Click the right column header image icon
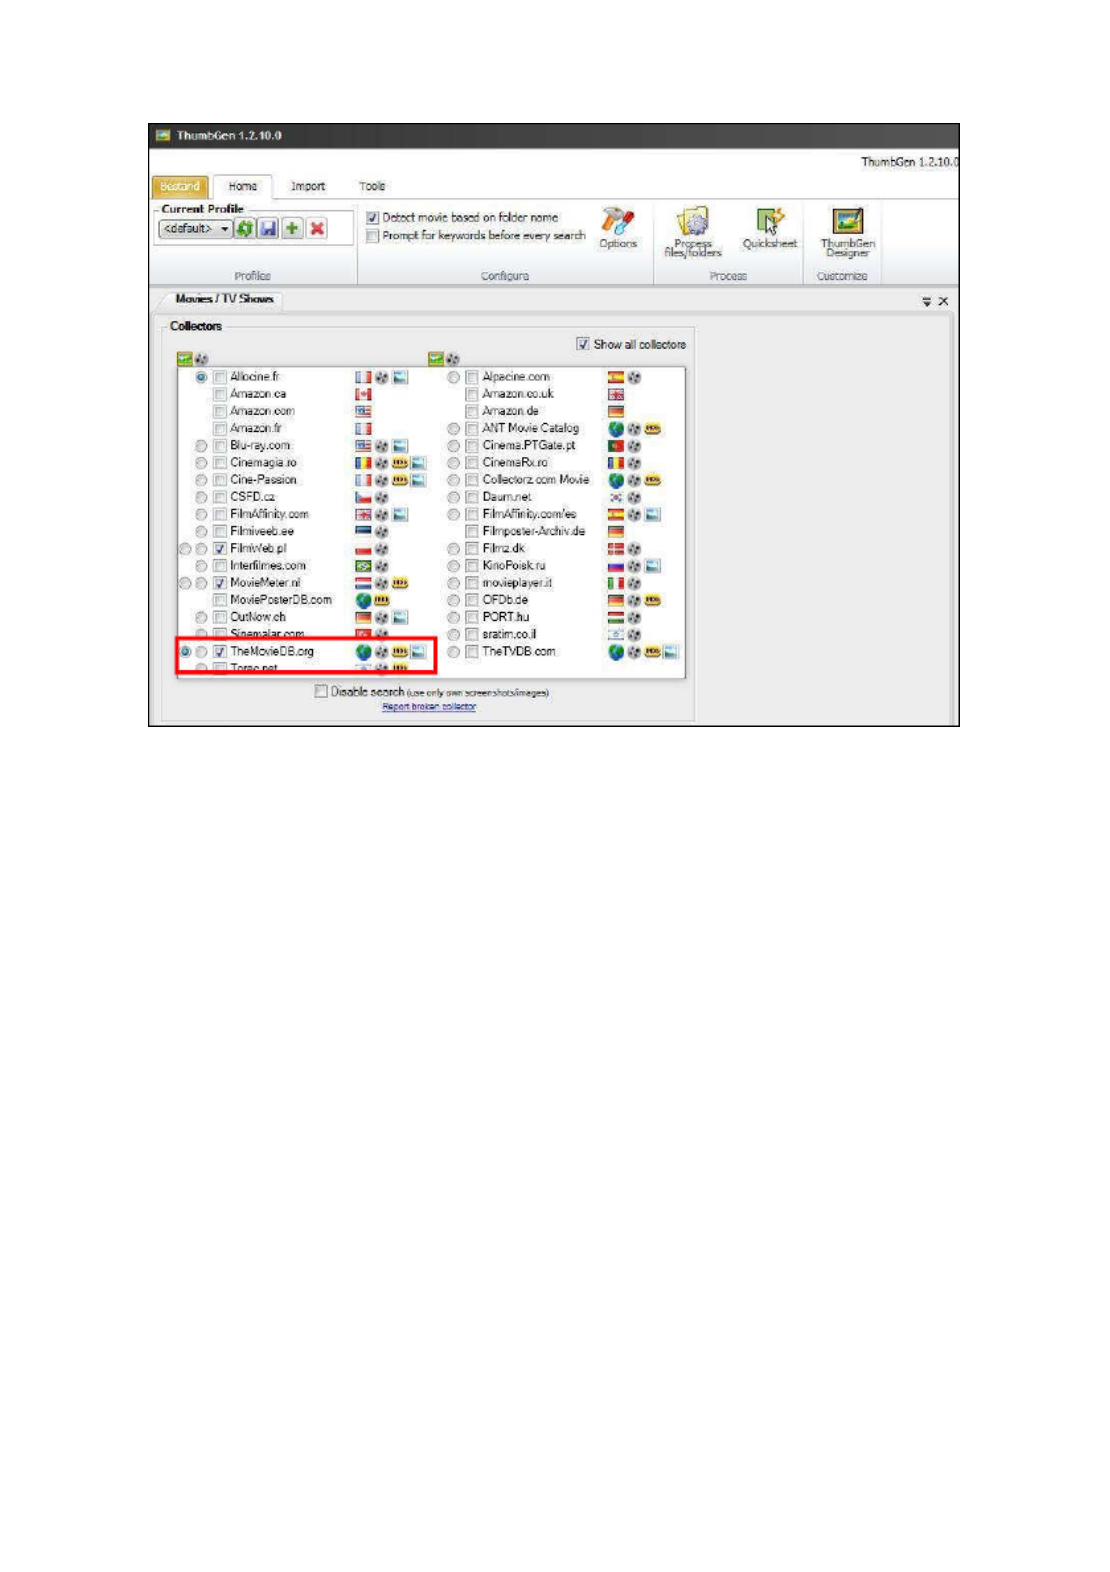The width and height of the screenshot is (1110, 1572). pyautogui.click(x=436, y=359)
